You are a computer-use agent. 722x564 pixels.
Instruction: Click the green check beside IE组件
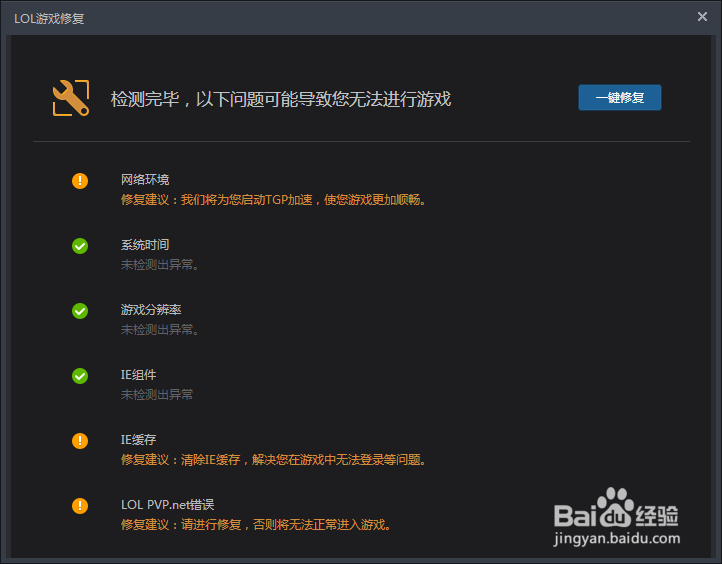(80, 376)
